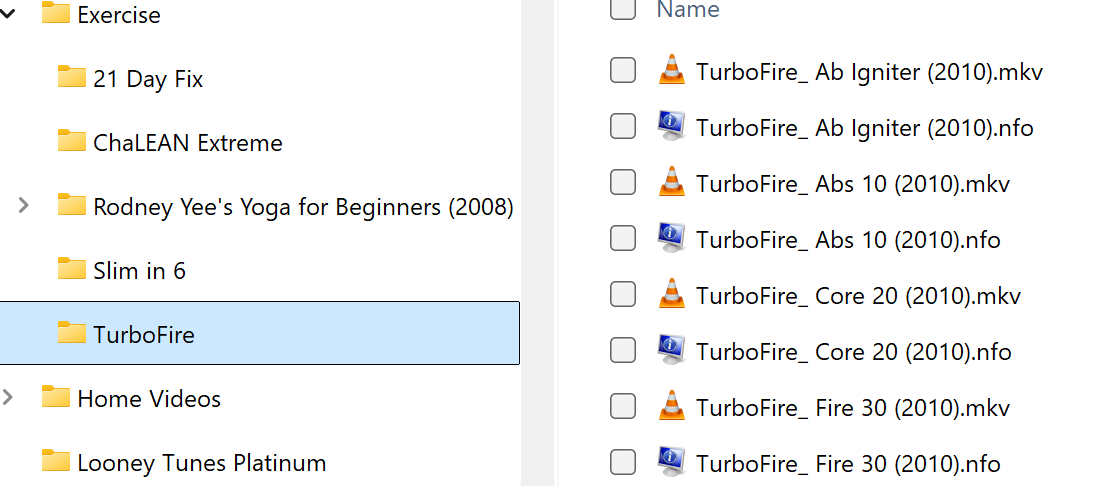Check the box for Ab Igniter mkv
This screenshot has width=1117, height=486.
[x=623, y=71]
